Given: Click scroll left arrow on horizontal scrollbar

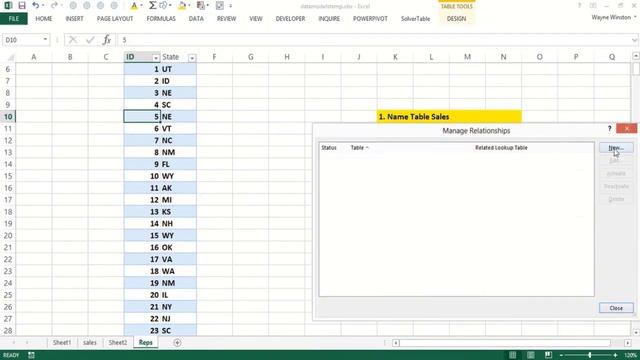Looking at the screenshot, I should (x=396, y=343).
